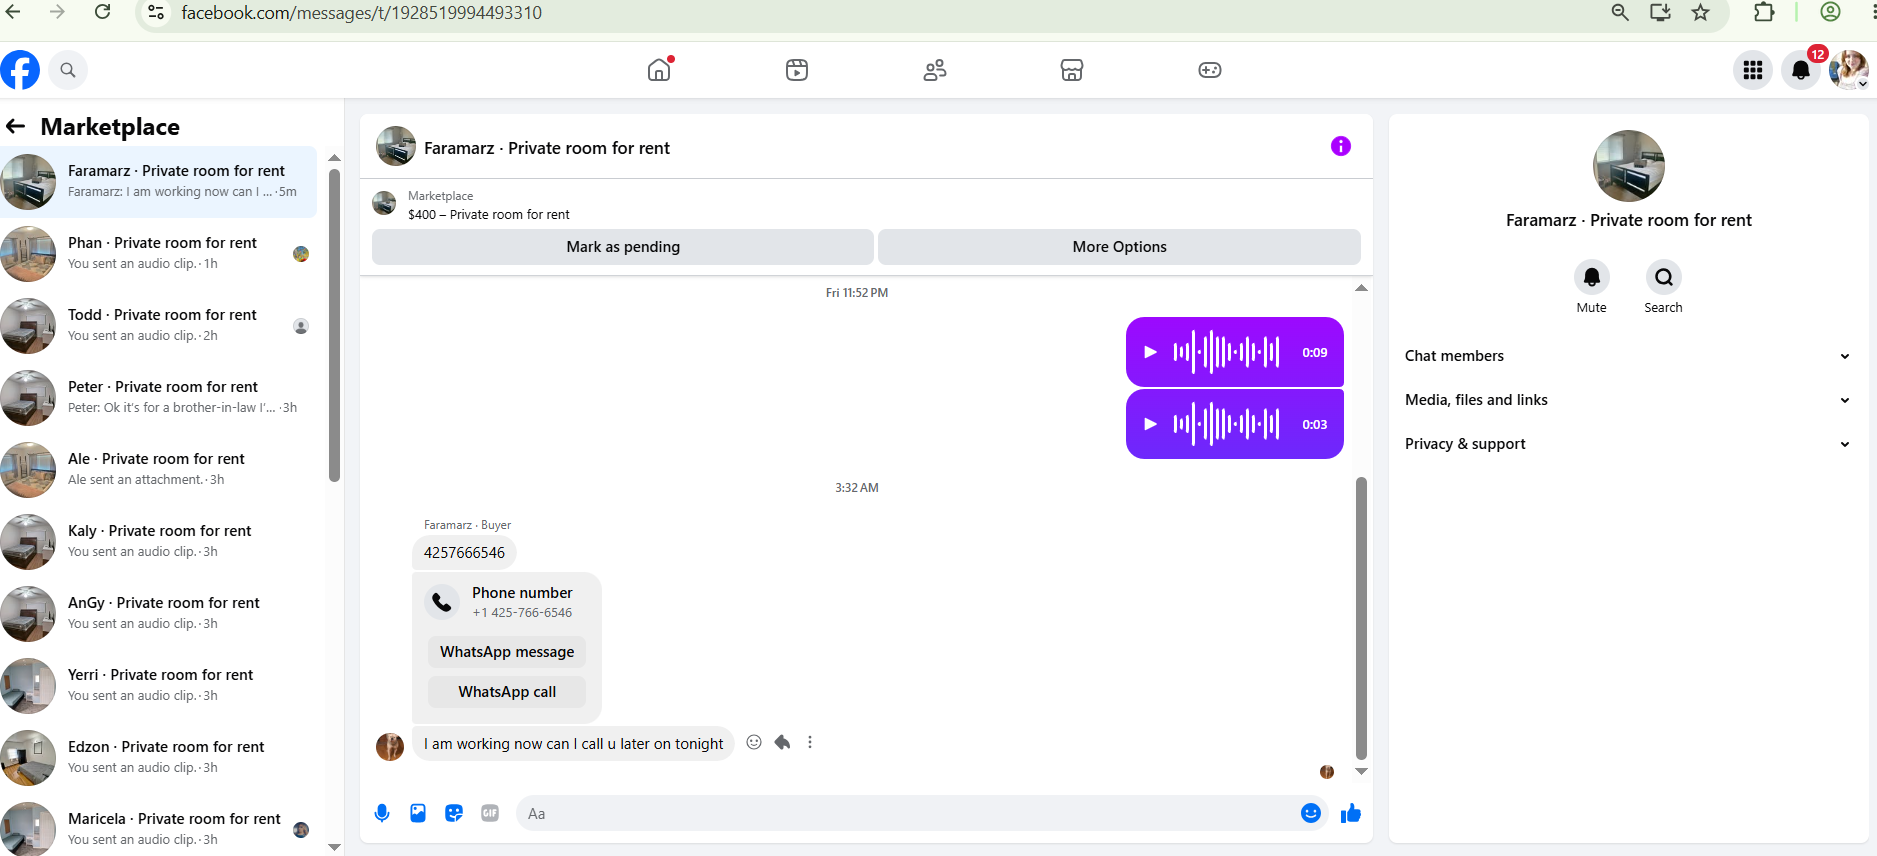Screen dimensions: 1877x856
Task: Record a voice clip with the microphone
Action: point(382,813)
